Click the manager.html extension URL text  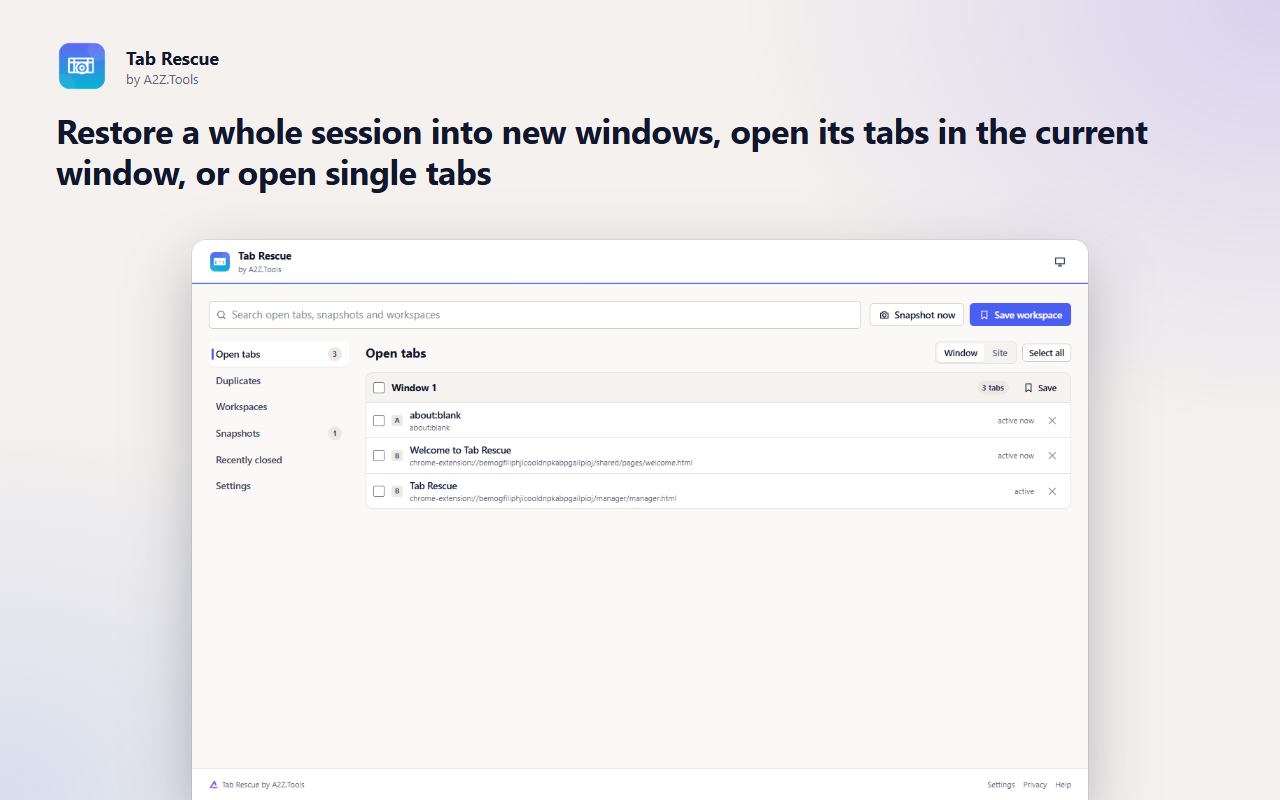(543, 498)
